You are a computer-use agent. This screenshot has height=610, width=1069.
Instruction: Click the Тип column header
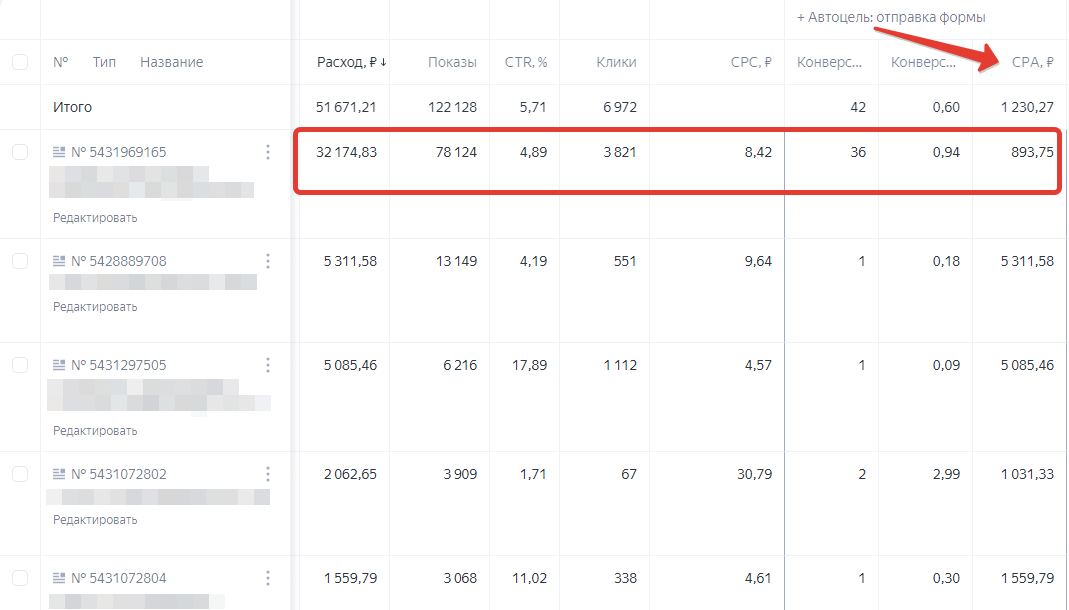tap(104, 62)
